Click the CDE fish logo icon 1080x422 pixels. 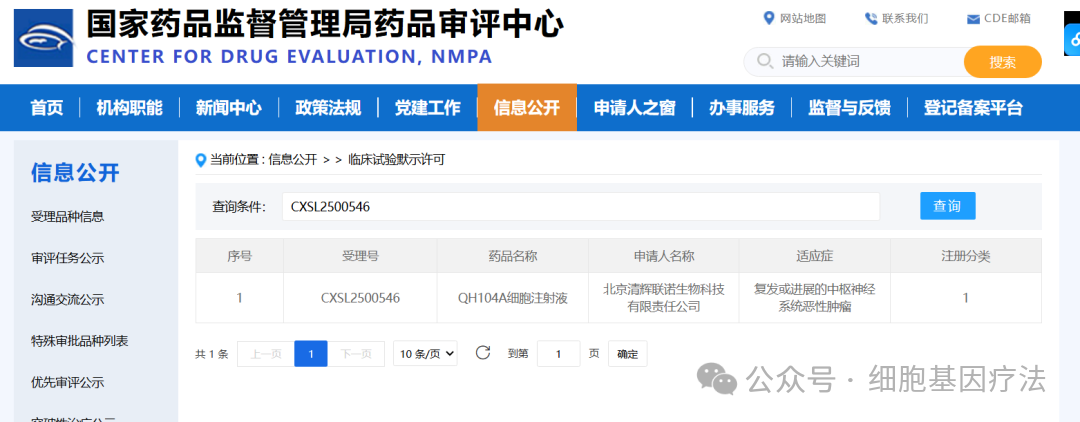(x=43, y=38)
